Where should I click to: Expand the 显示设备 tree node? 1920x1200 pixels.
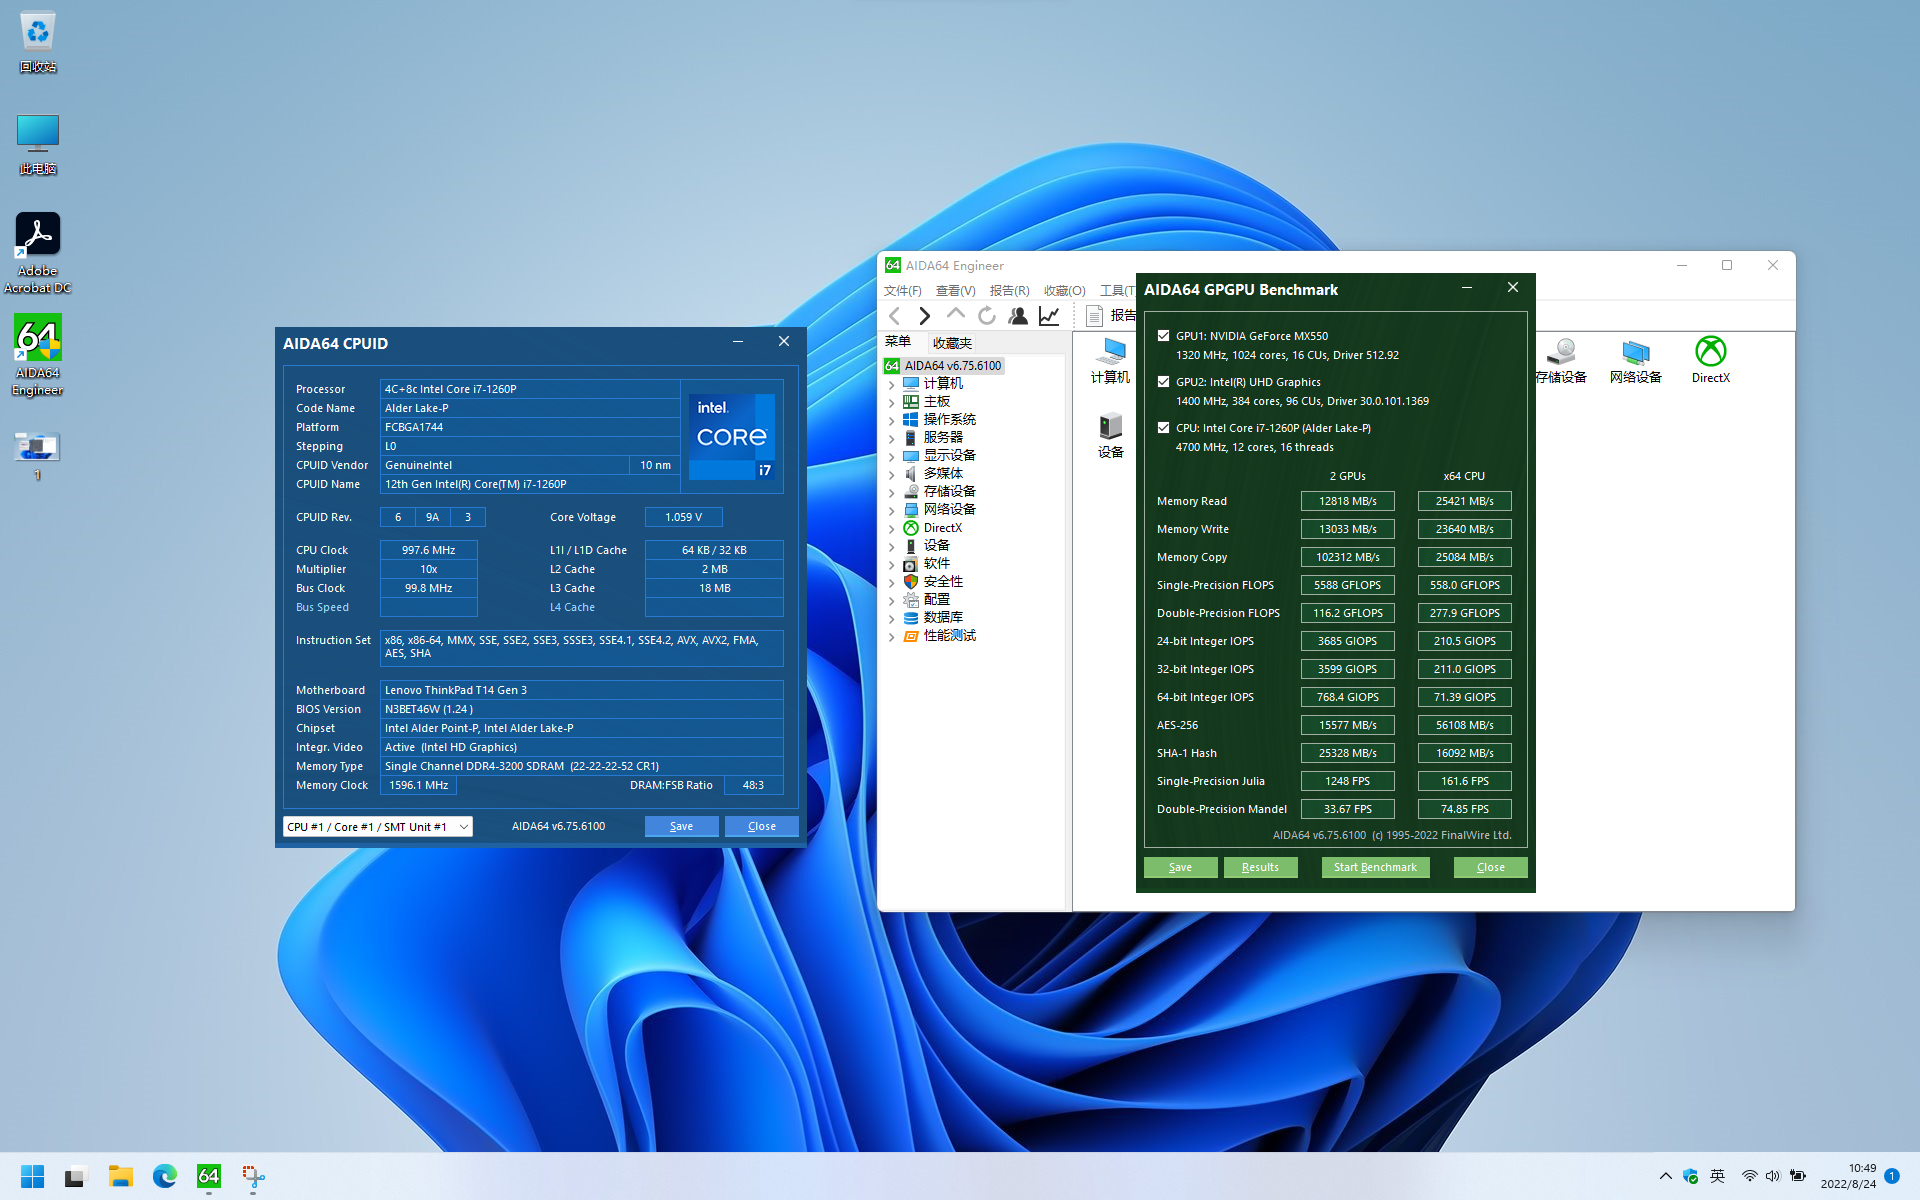891,456
